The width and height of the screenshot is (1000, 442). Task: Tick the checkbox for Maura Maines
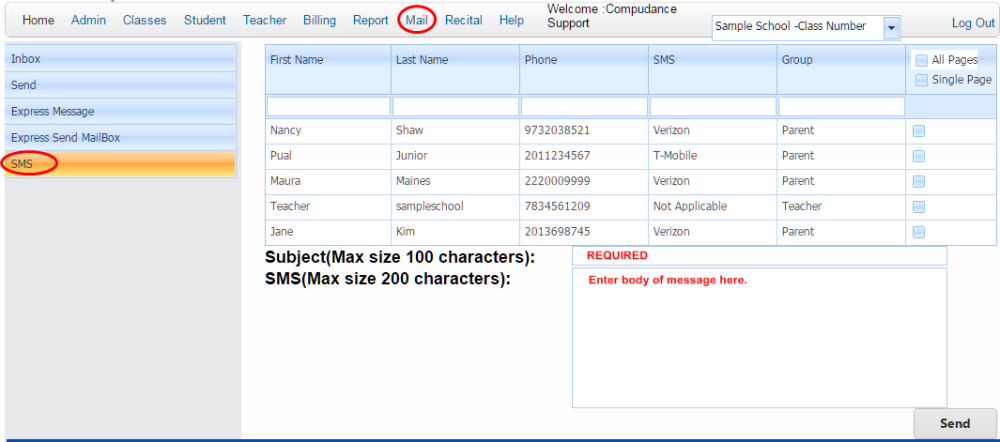click(x=919, y=182)
